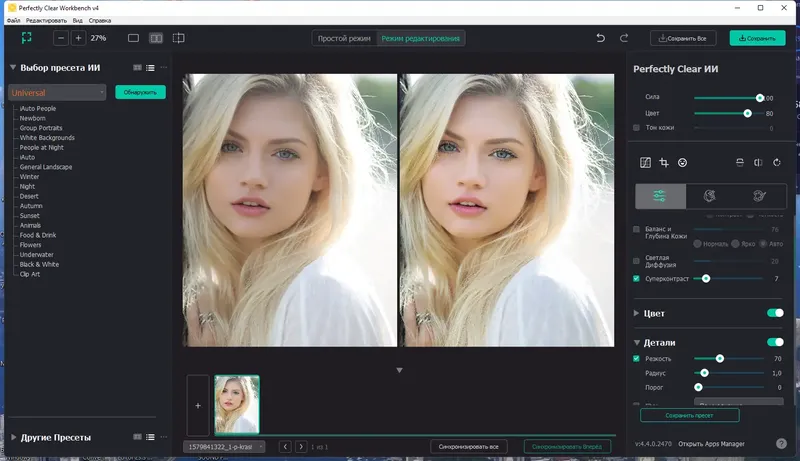Open Открыть Apps Manager link
The height and width of the screenshot is (461, 800).
[711, 444]
